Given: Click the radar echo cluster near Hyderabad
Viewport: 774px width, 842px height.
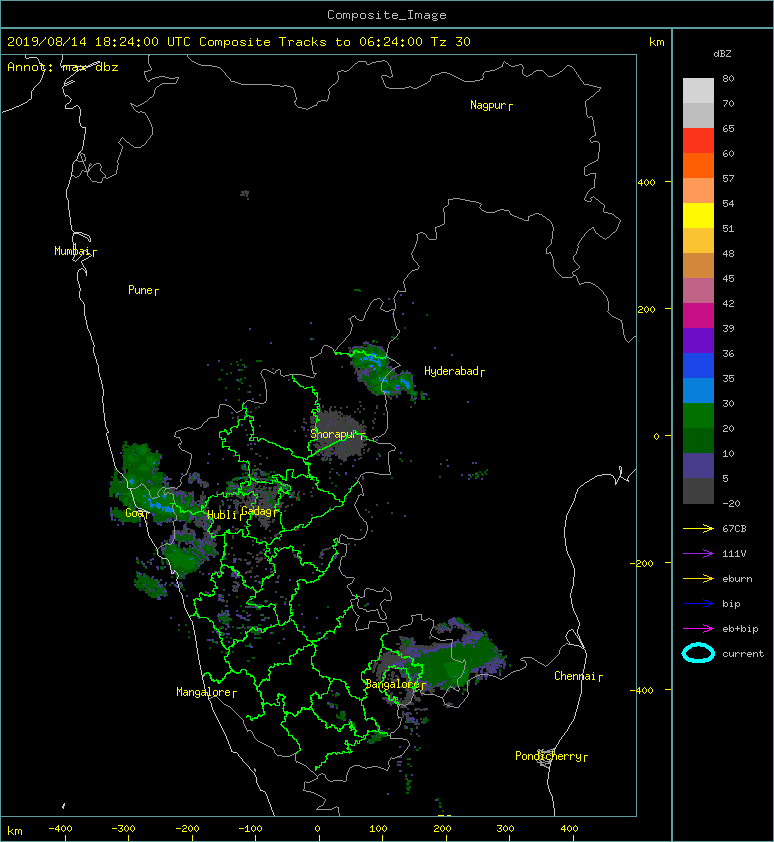Looking at the screenshot, I should [382, 371].
